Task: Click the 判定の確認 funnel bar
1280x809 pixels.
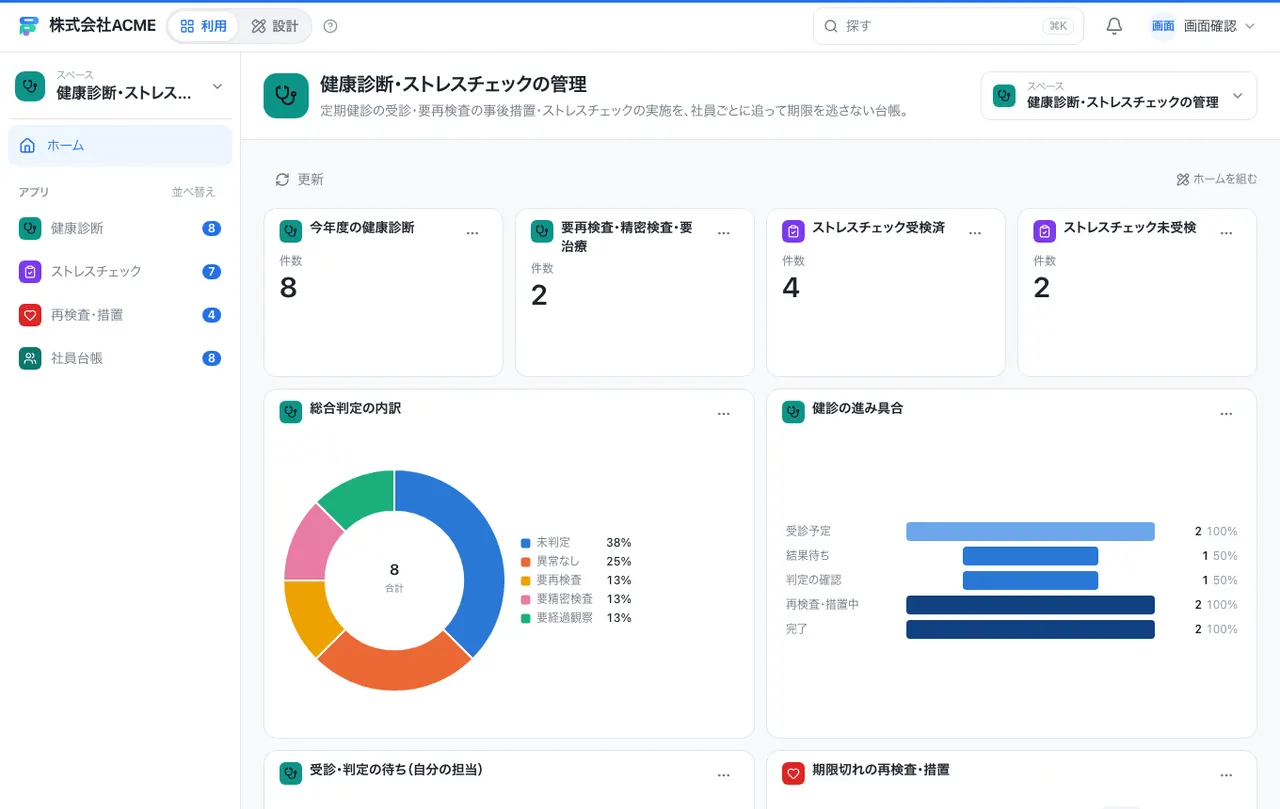Action: click(1030, 580)
